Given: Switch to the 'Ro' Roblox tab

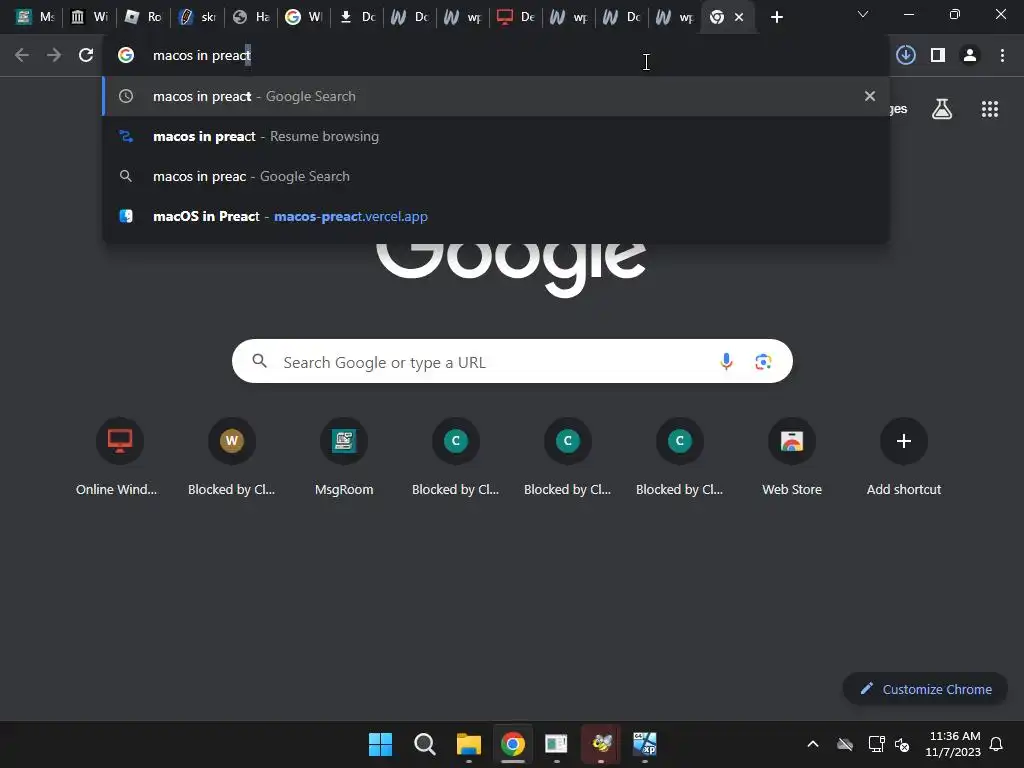Looking at the screenshot, I should [143, 17].
